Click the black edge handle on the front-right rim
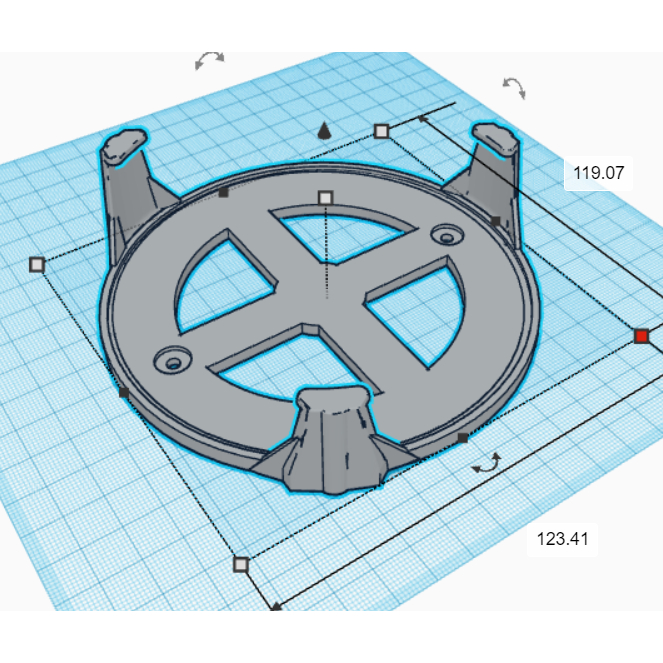The image size is (663, 663). pyautogui.click(x=462, y=438)
